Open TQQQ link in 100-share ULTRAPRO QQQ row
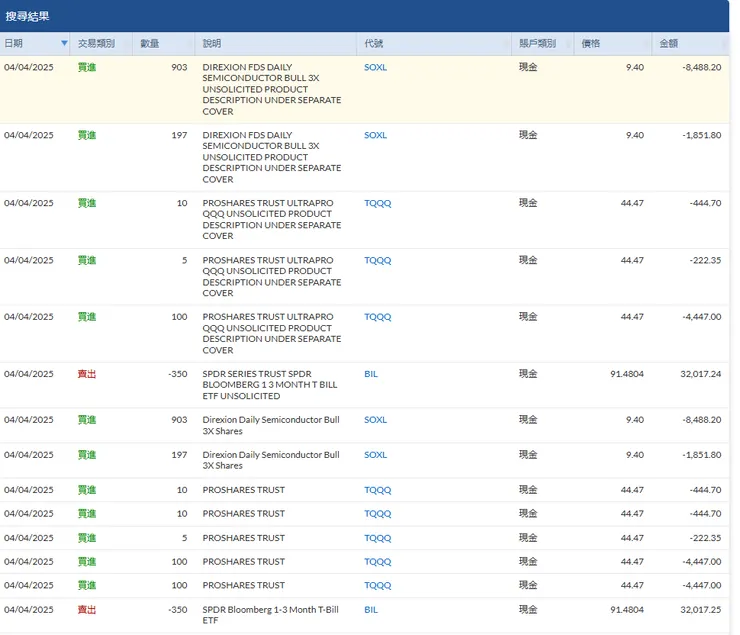 click(377, 317)
